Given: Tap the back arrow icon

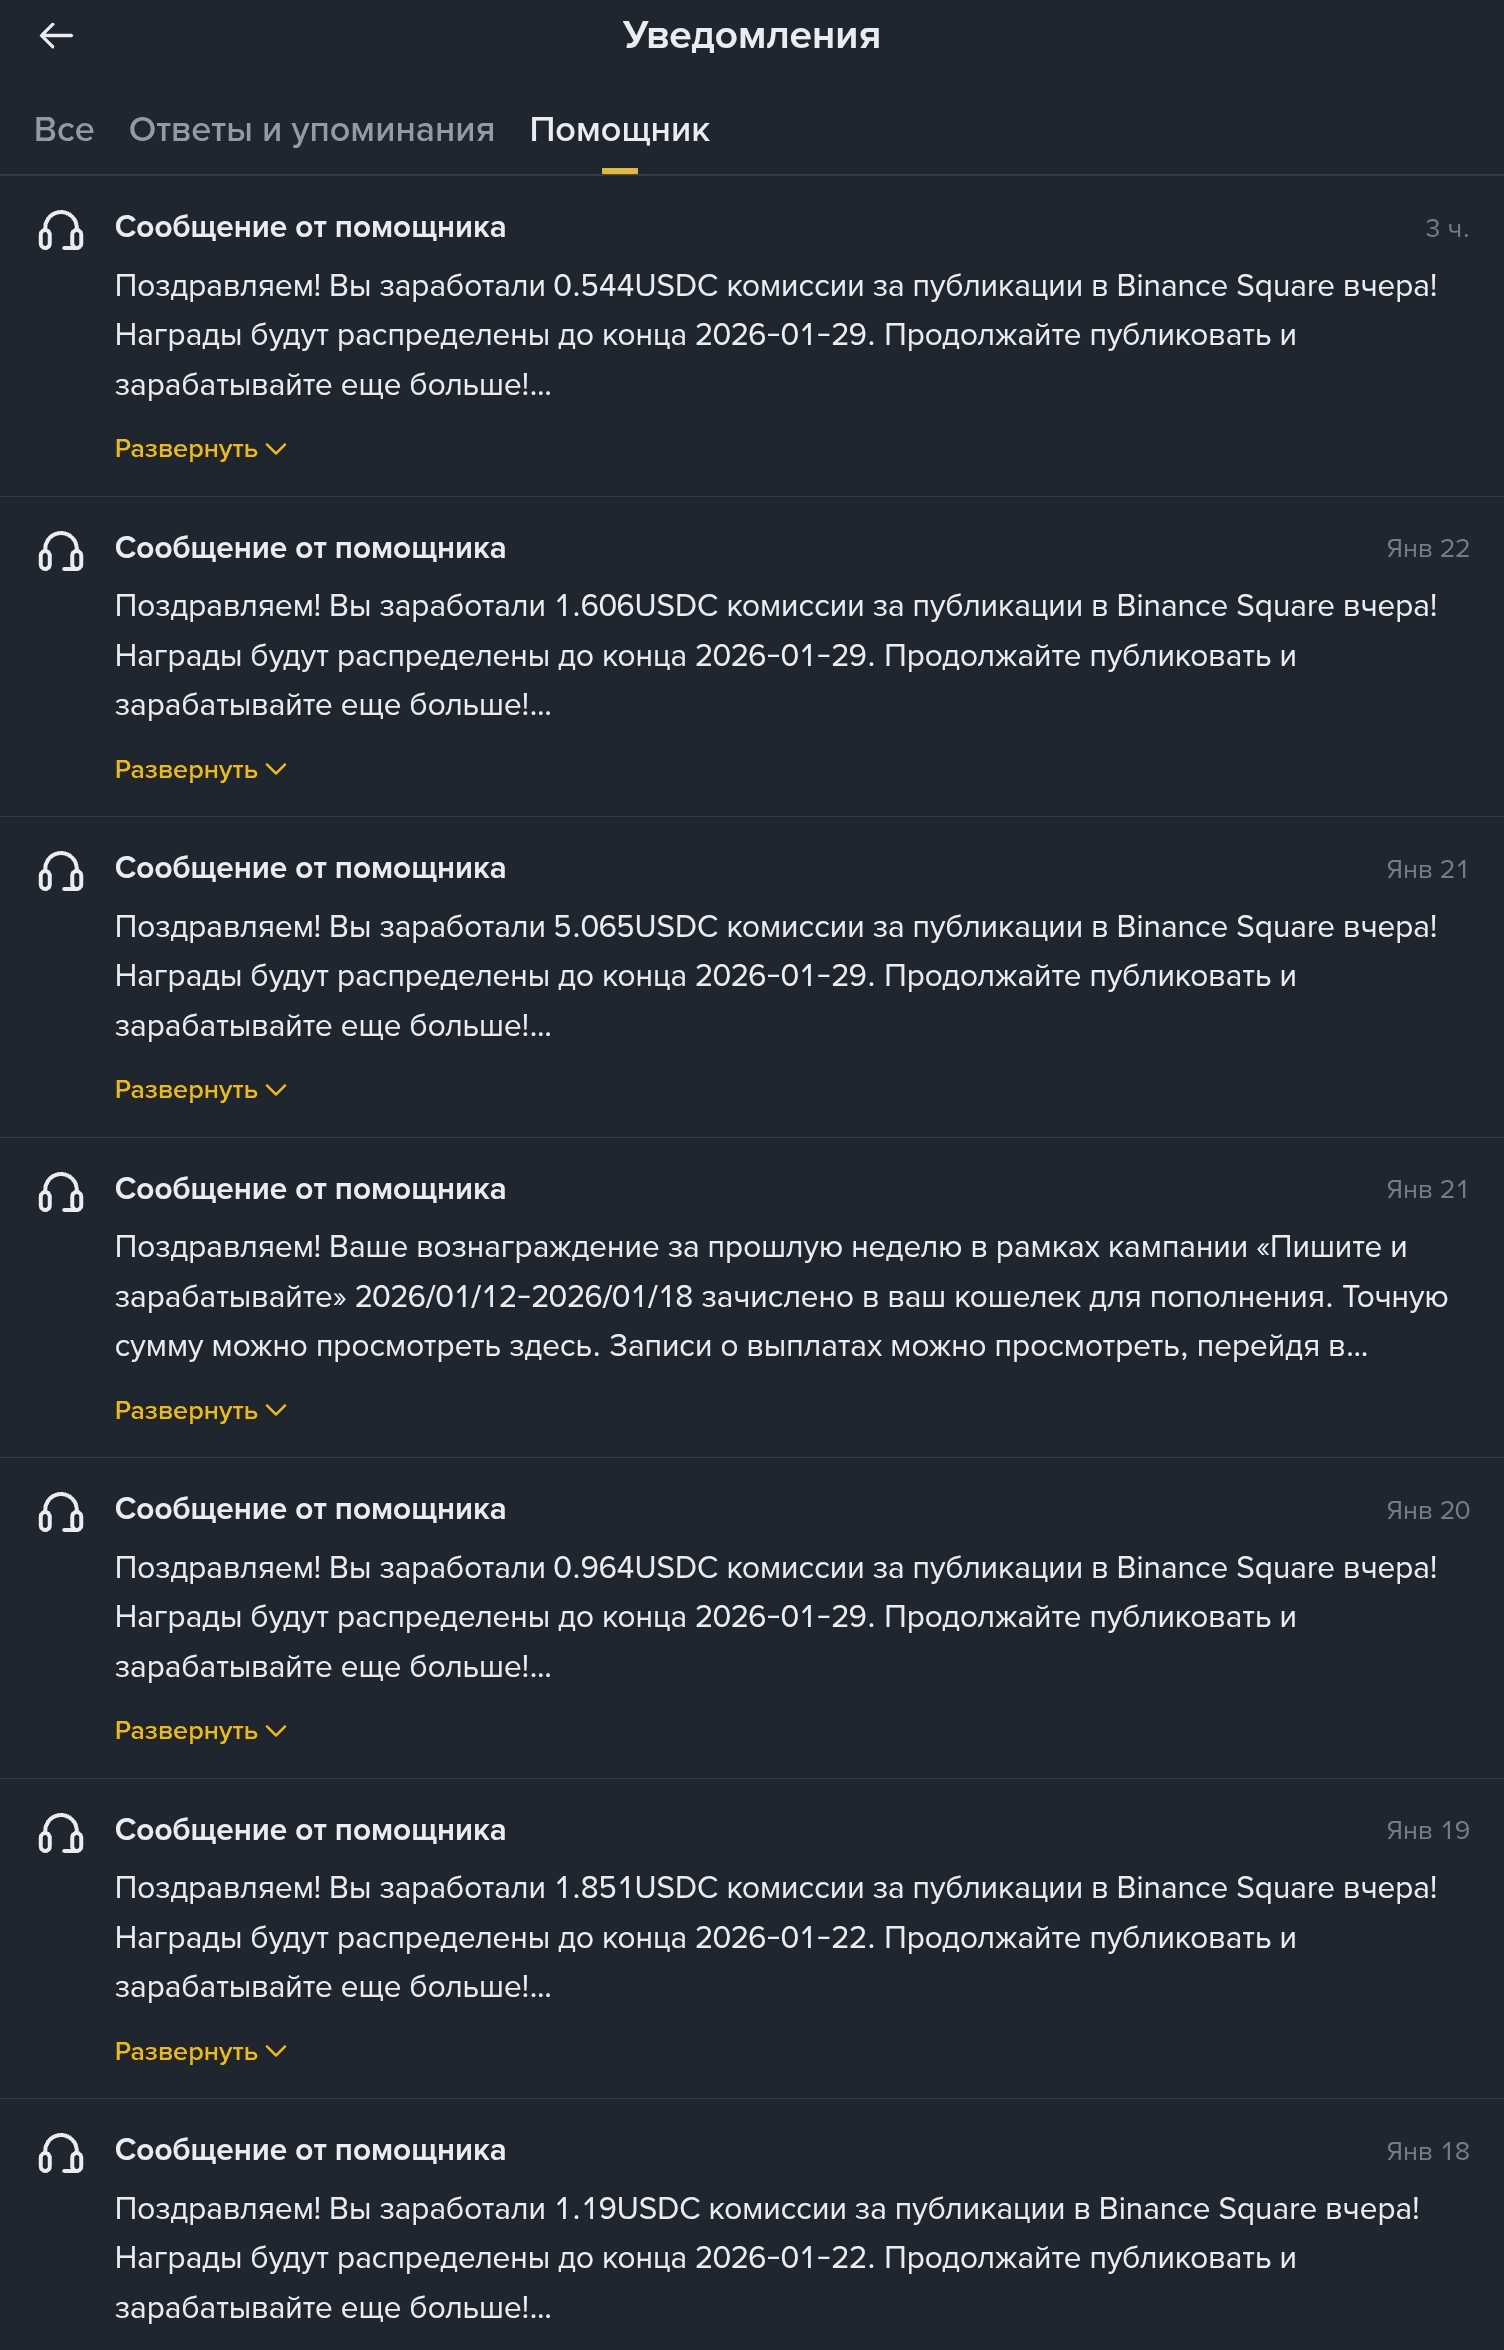Looking at the screenshot, I should click(56, 37).
